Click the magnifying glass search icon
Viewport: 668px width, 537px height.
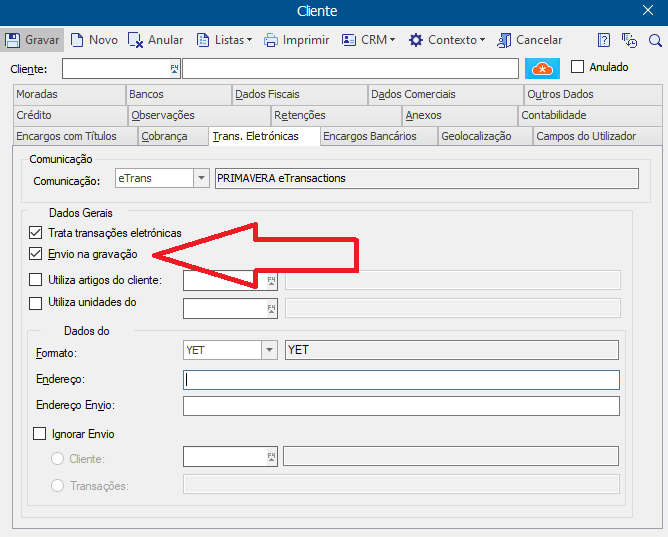click(x=655, y=40)
